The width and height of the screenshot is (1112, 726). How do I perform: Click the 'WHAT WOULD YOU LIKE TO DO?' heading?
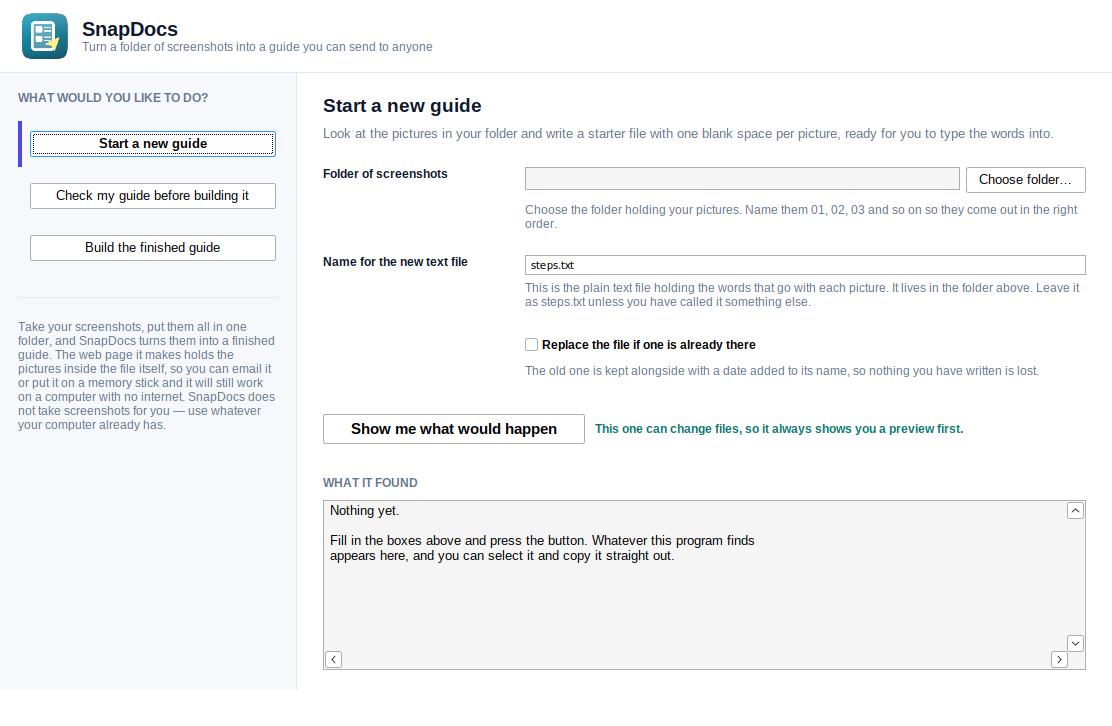pos(113,98)
